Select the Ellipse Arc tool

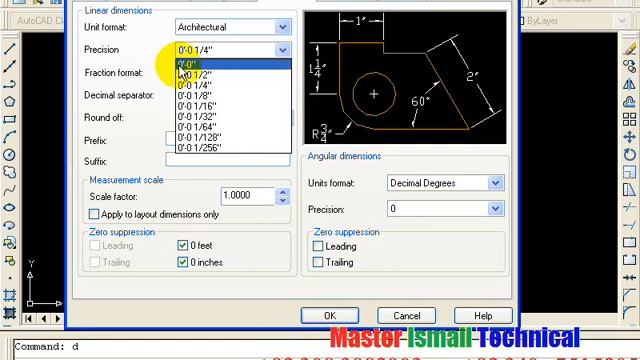coord(9,225)
